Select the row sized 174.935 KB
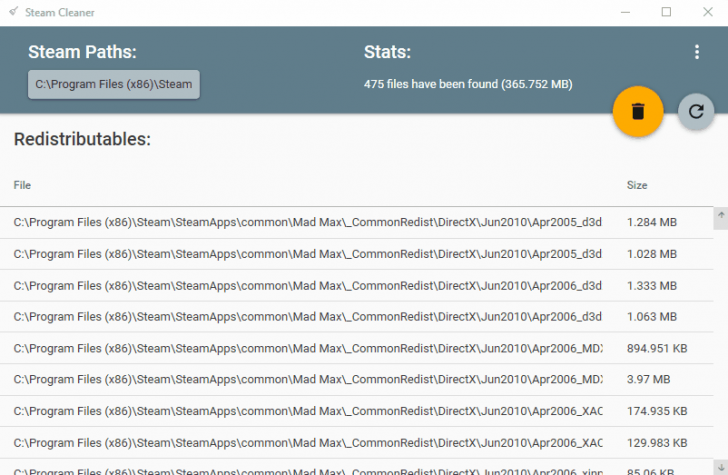Image resolution: width=728 pixels, height=475 pixels. pyautogui.click(x=357, y=411)
